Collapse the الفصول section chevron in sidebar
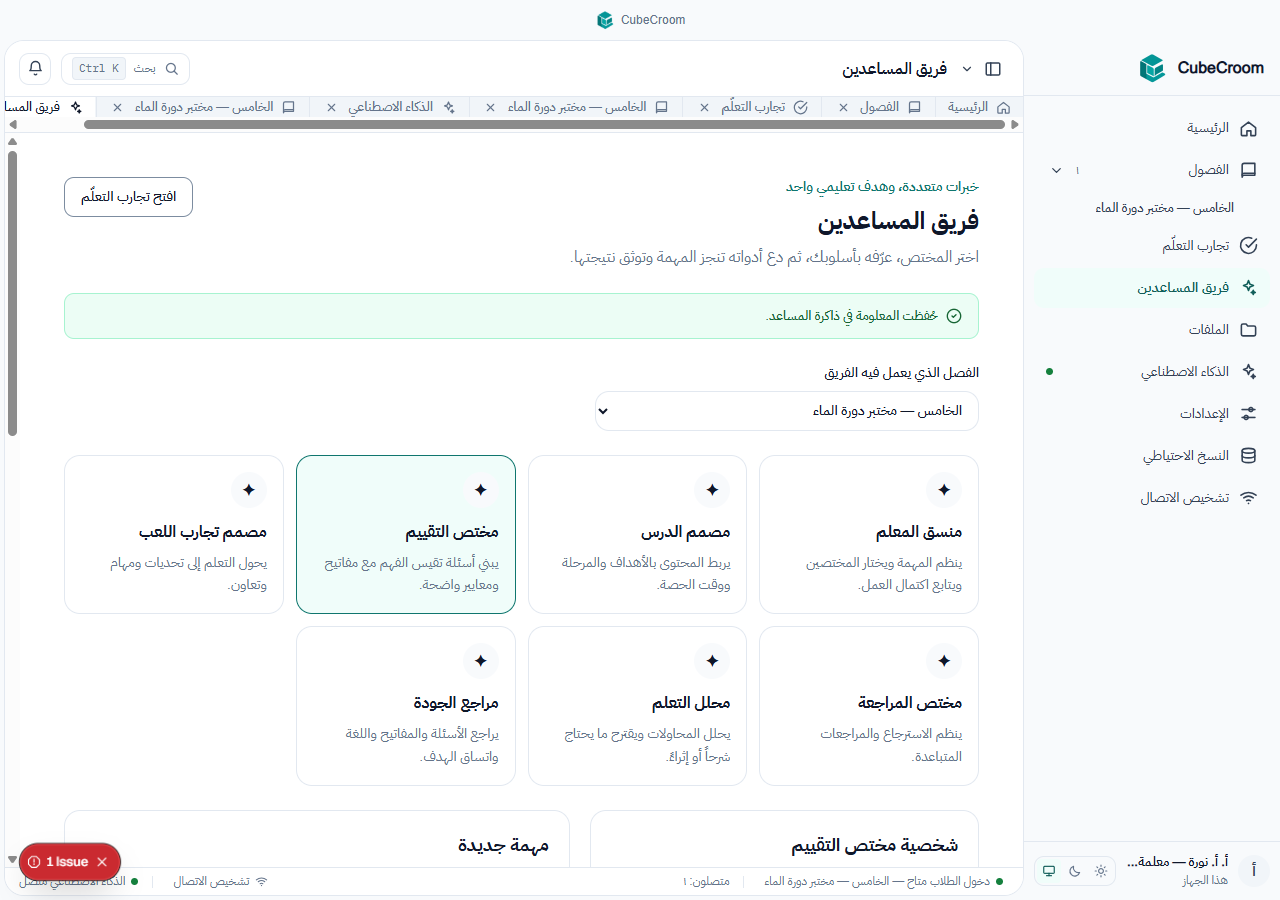The width and height of the screenshot is (1280, 900). (1056, 170)
